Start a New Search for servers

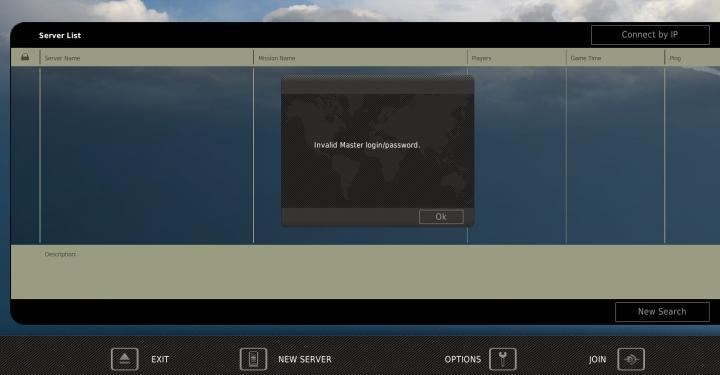pyautogui.click(x=662, y=312)
